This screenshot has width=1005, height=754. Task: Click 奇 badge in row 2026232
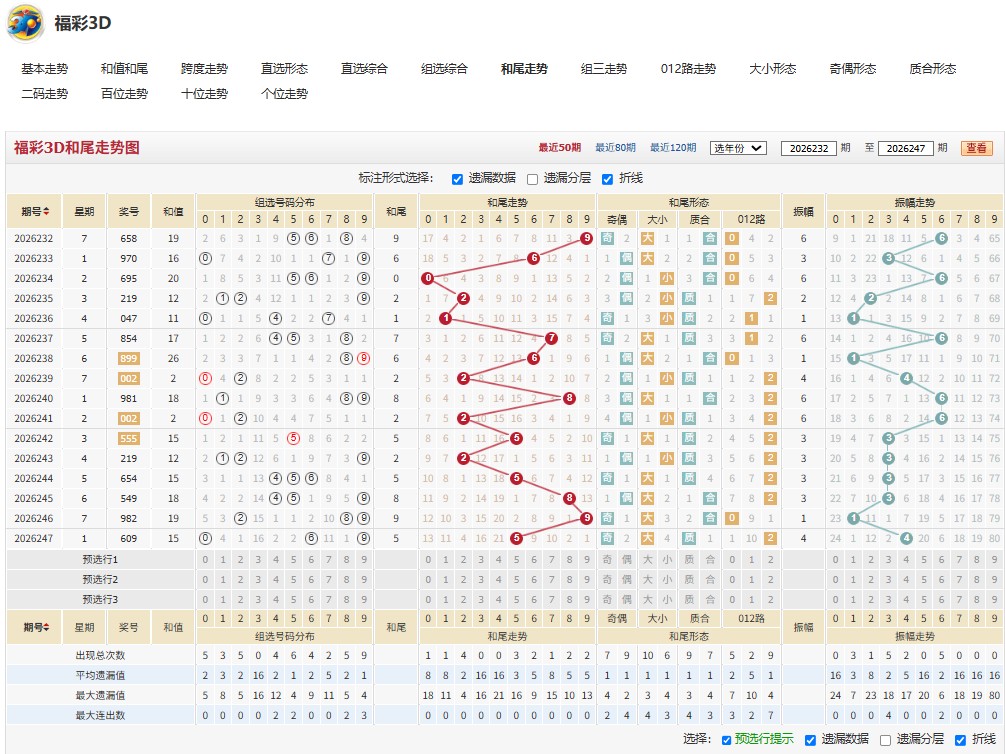tap(607, 239)
